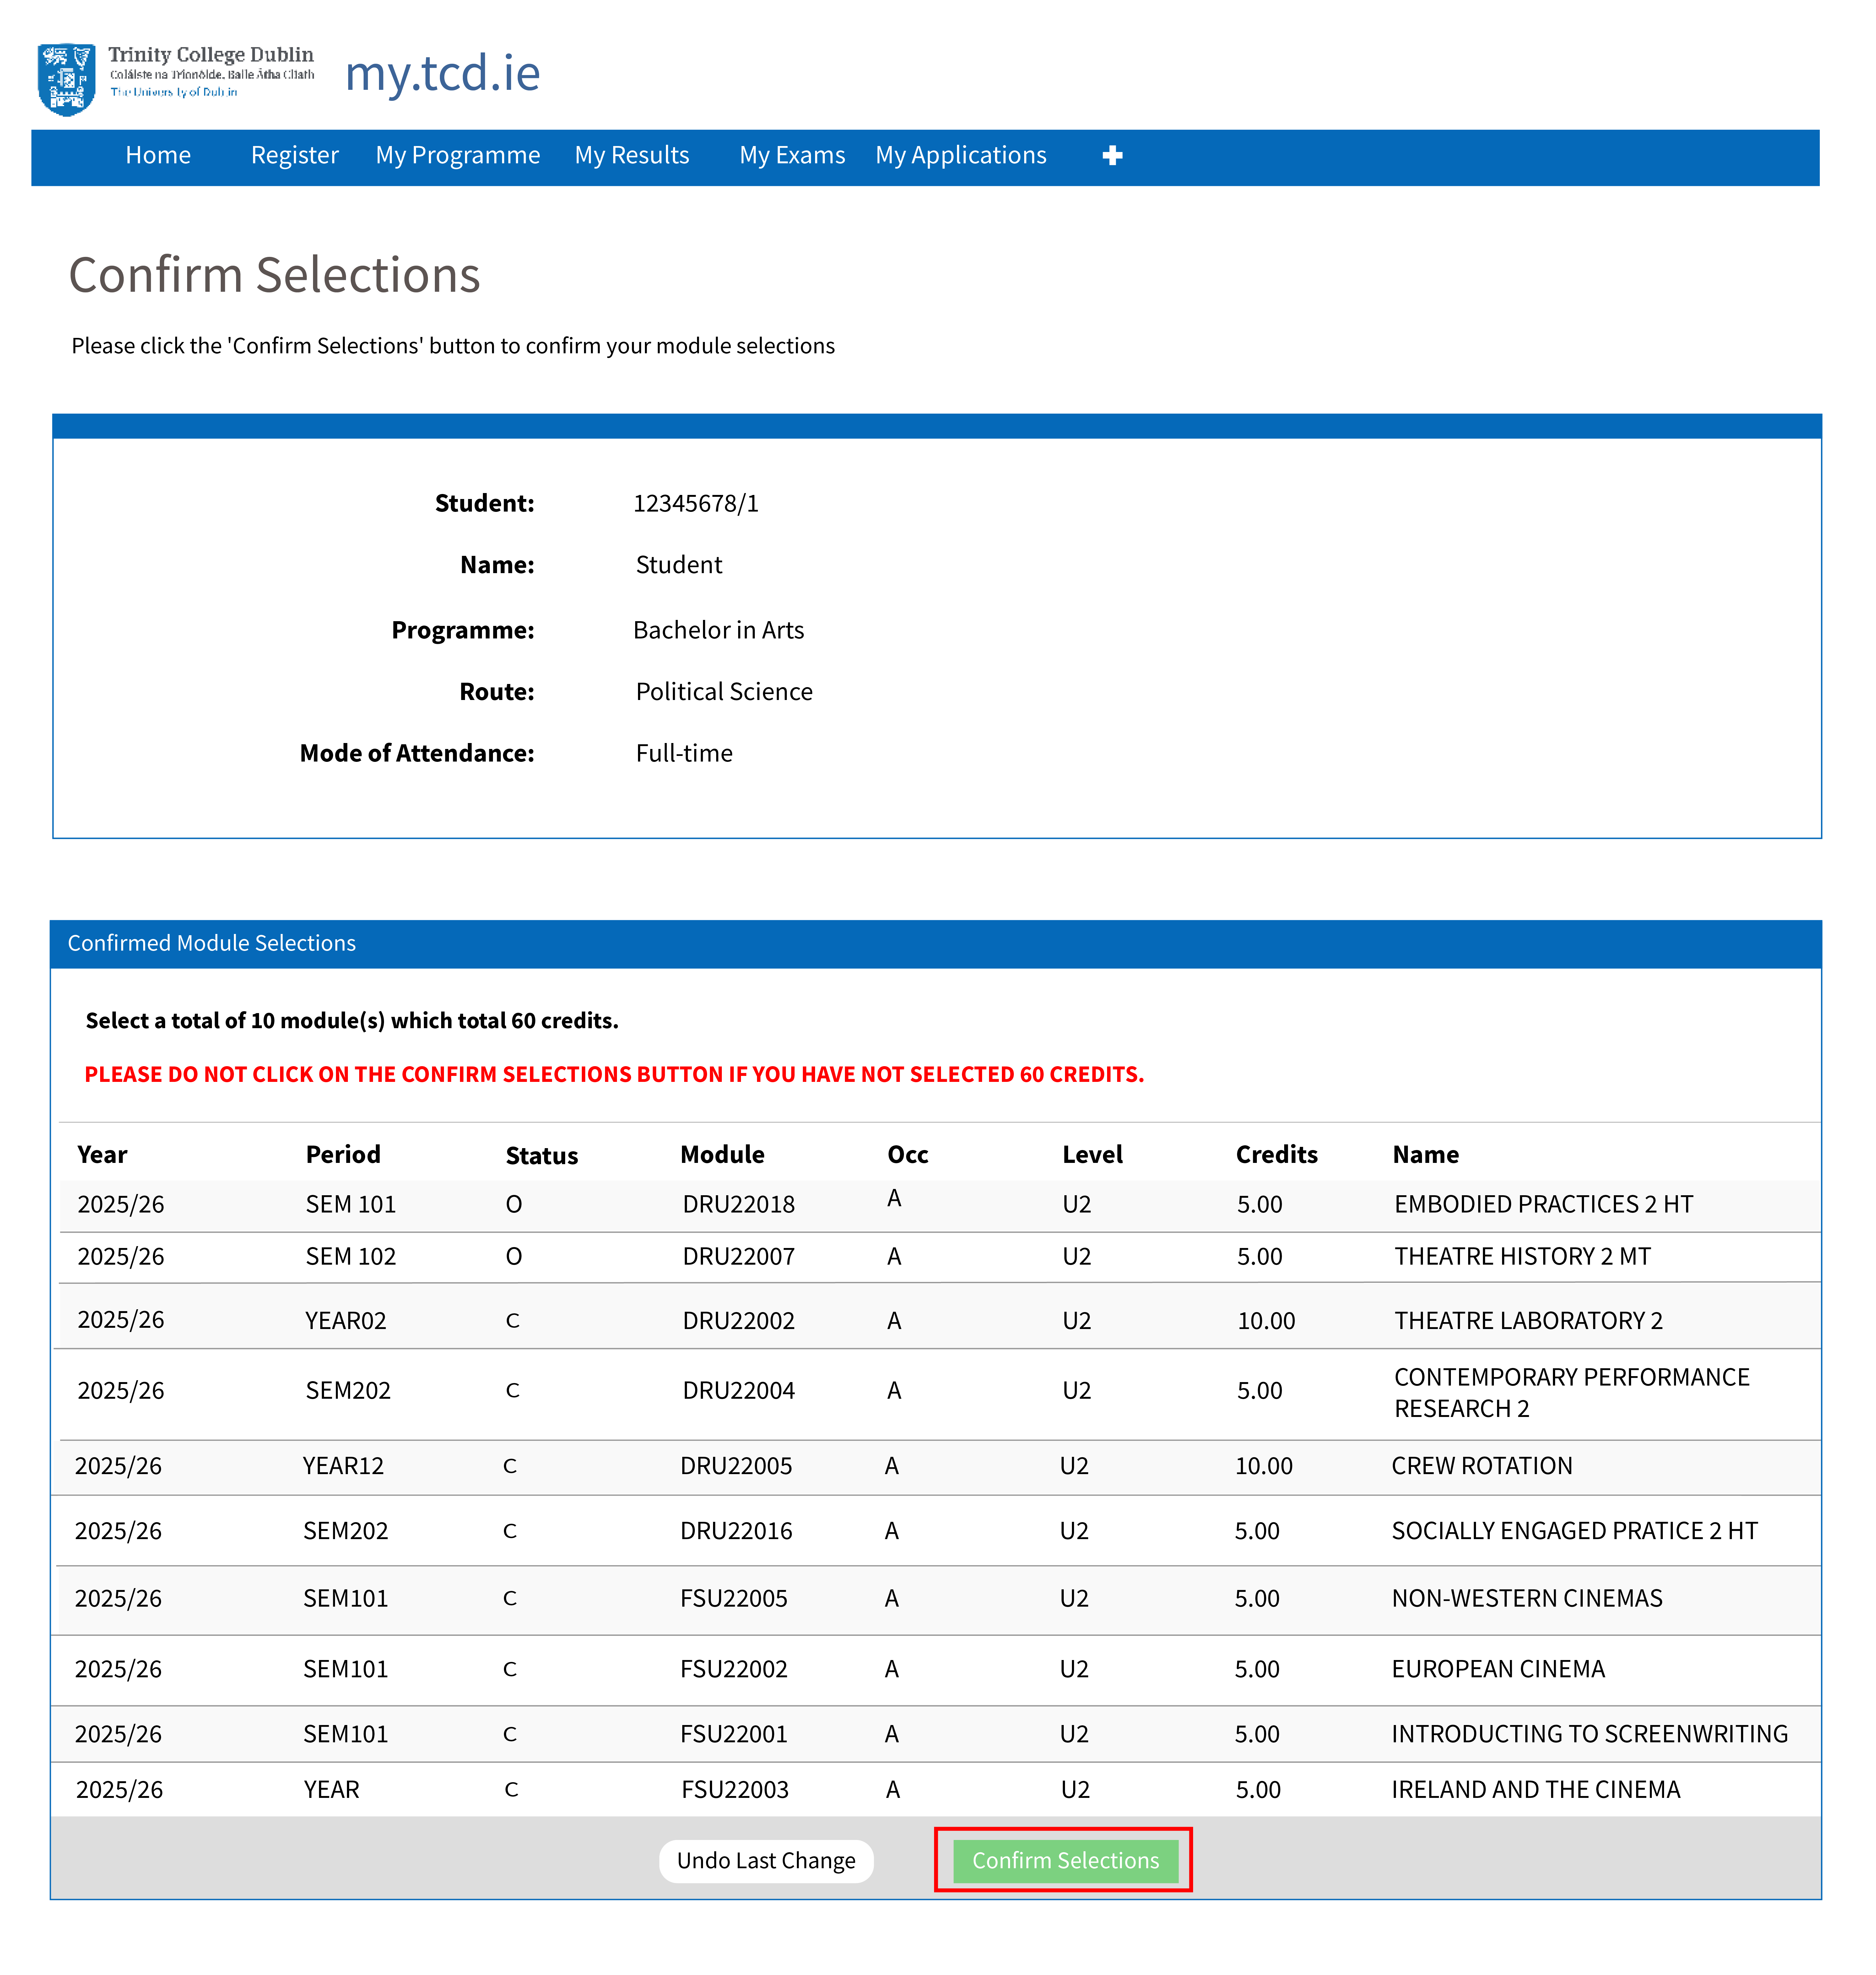This screenshot has width=1876, height=1975.
Task: Select the DRU22018 module row
Action: 738,1204
